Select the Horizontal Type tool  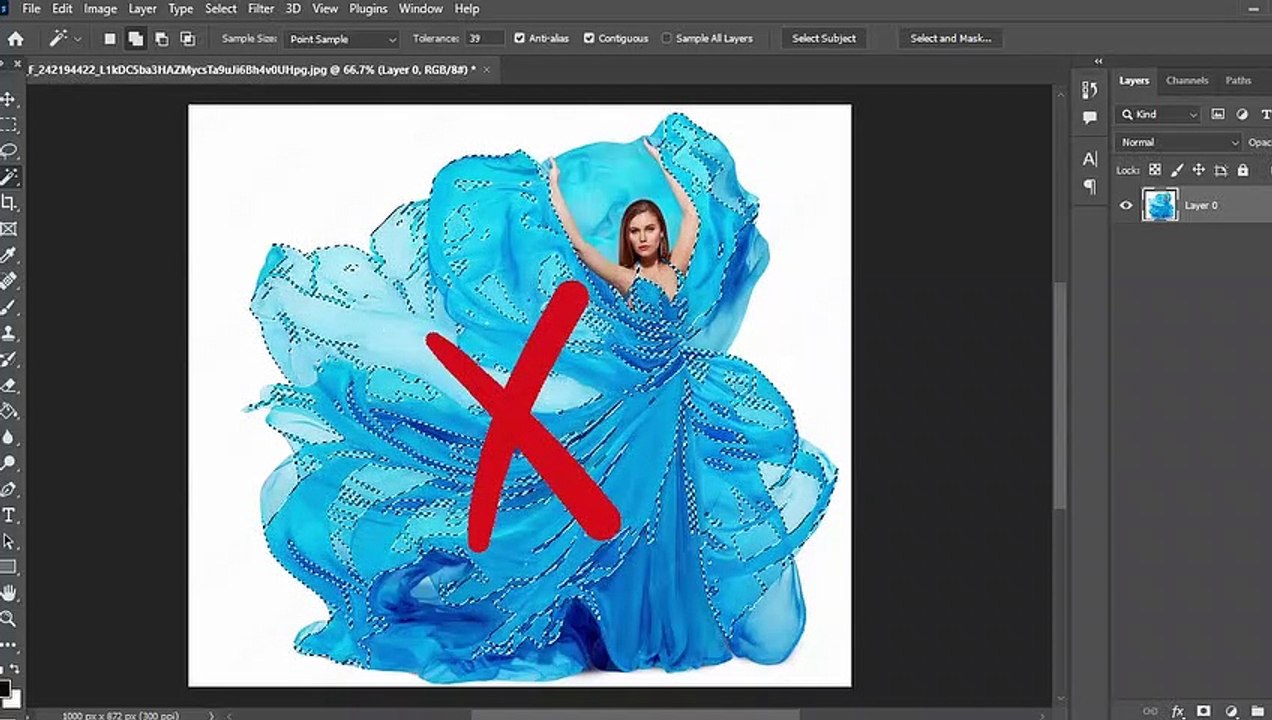(9, 515)
